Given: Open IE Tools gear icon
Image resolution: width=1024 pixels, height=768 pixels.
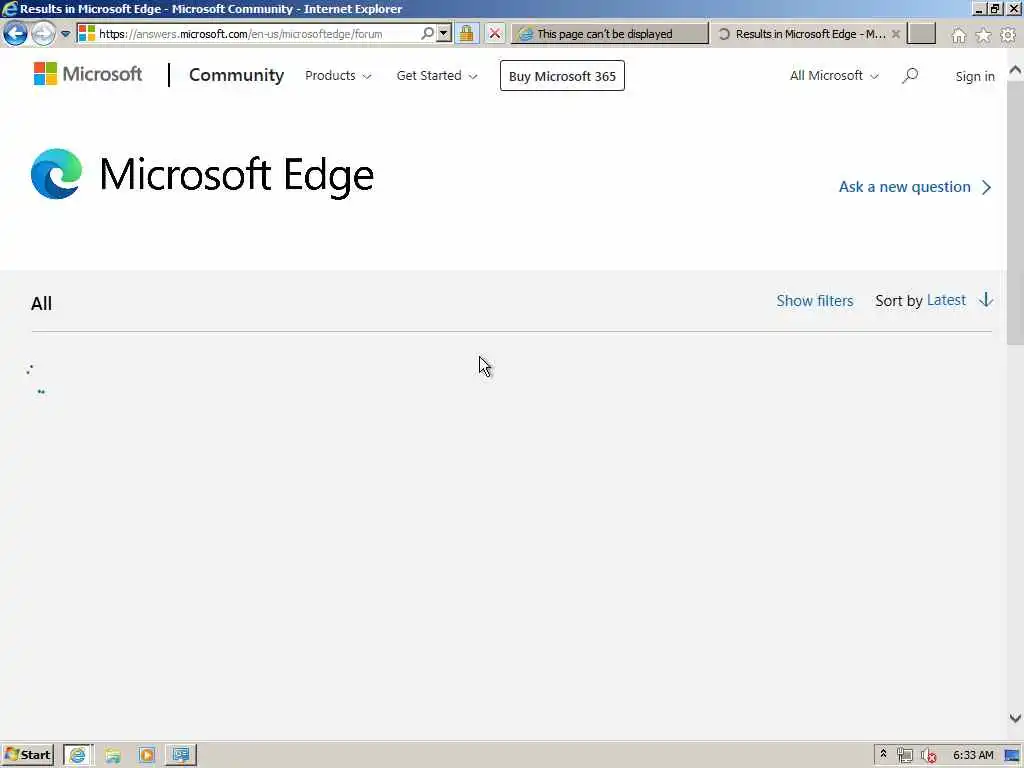Looking at the screenshot, I should point(1008,35).
